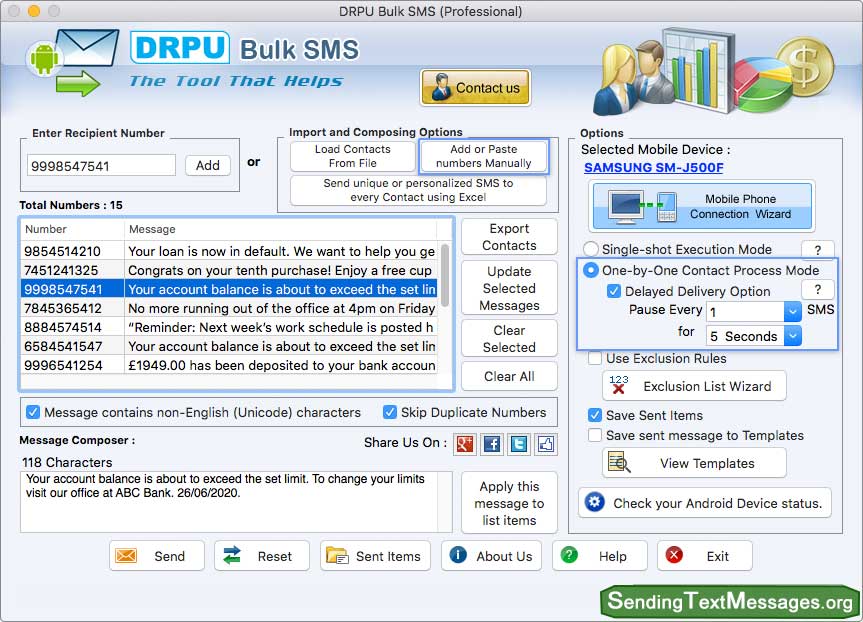863x622 pixels.
Task: Open the 5 Seconds delay dropdown
Action: point(793,335)
